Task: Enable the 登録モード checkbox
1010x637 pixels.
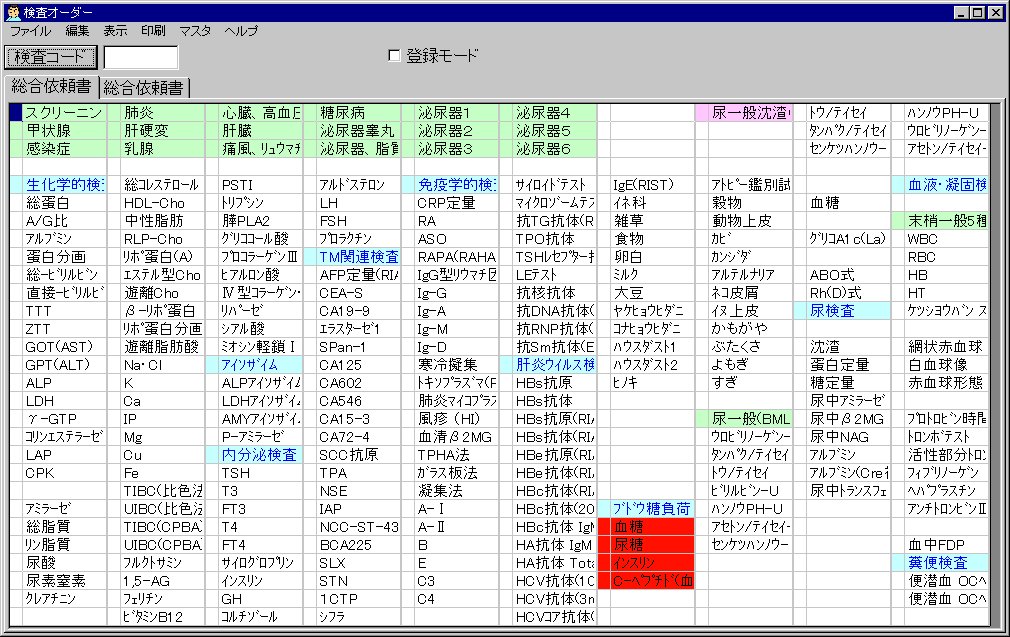Action: [394, 56]
